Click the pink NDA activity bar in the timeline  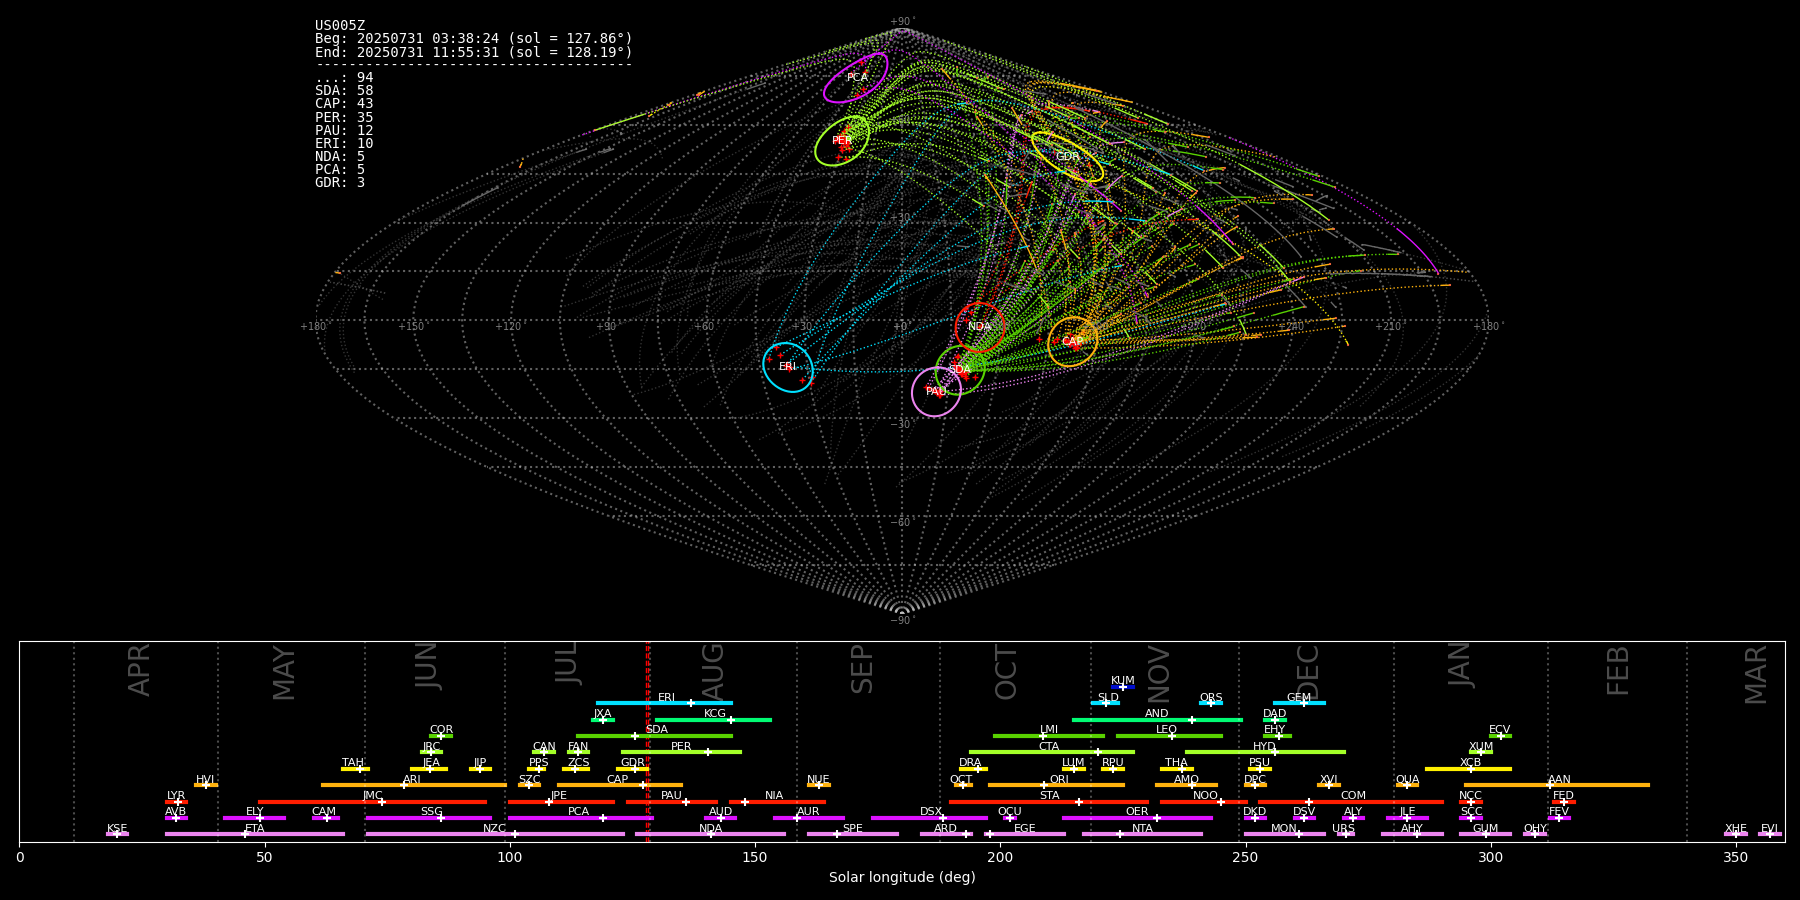pos(710,834)
